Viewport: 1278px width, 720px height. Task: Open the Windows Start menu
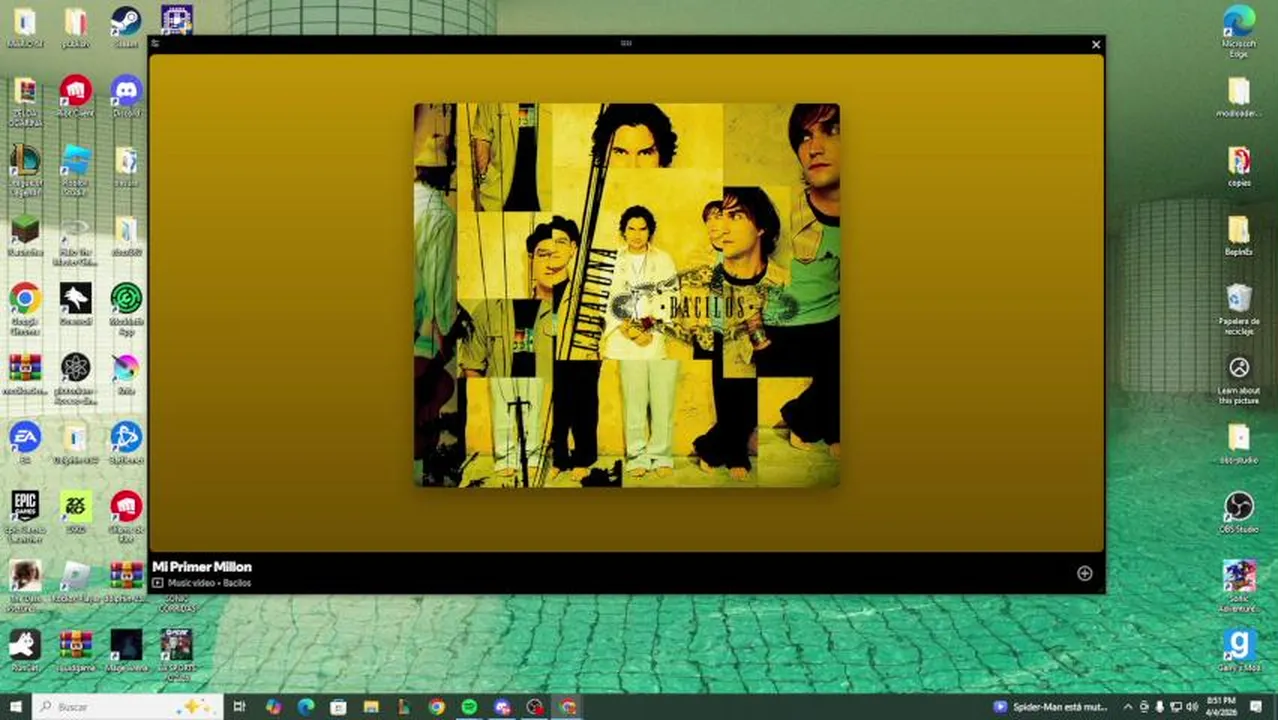15,707
